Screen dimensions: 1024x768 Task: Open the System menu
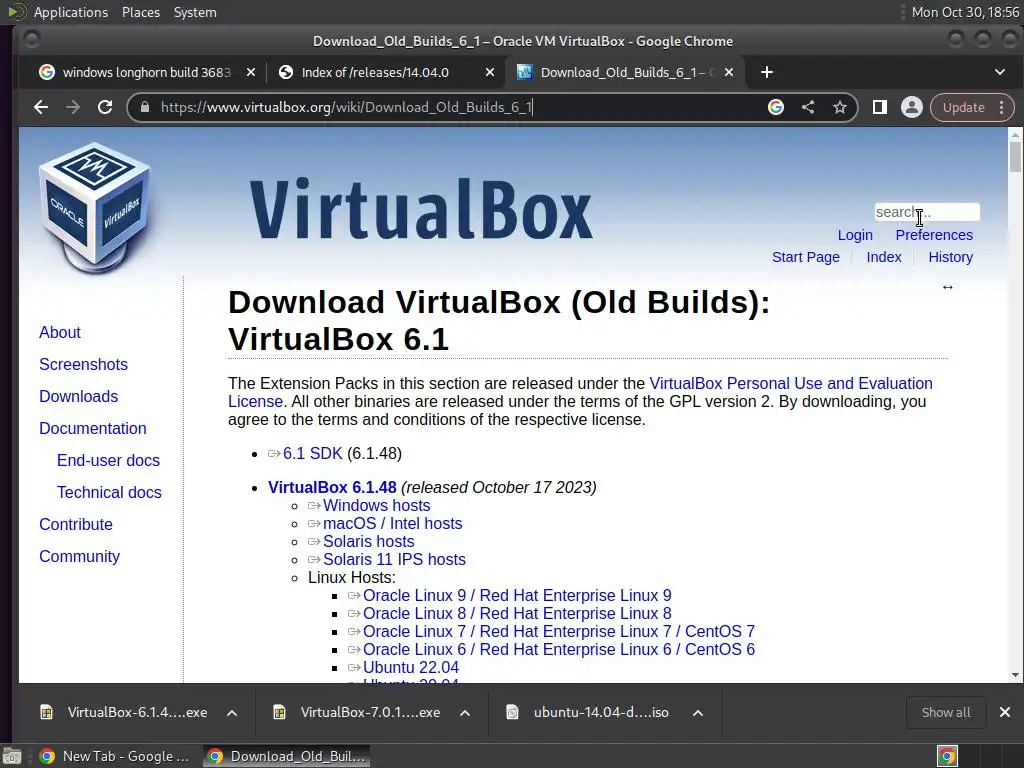pyautogui.click(x=195, y=12)
